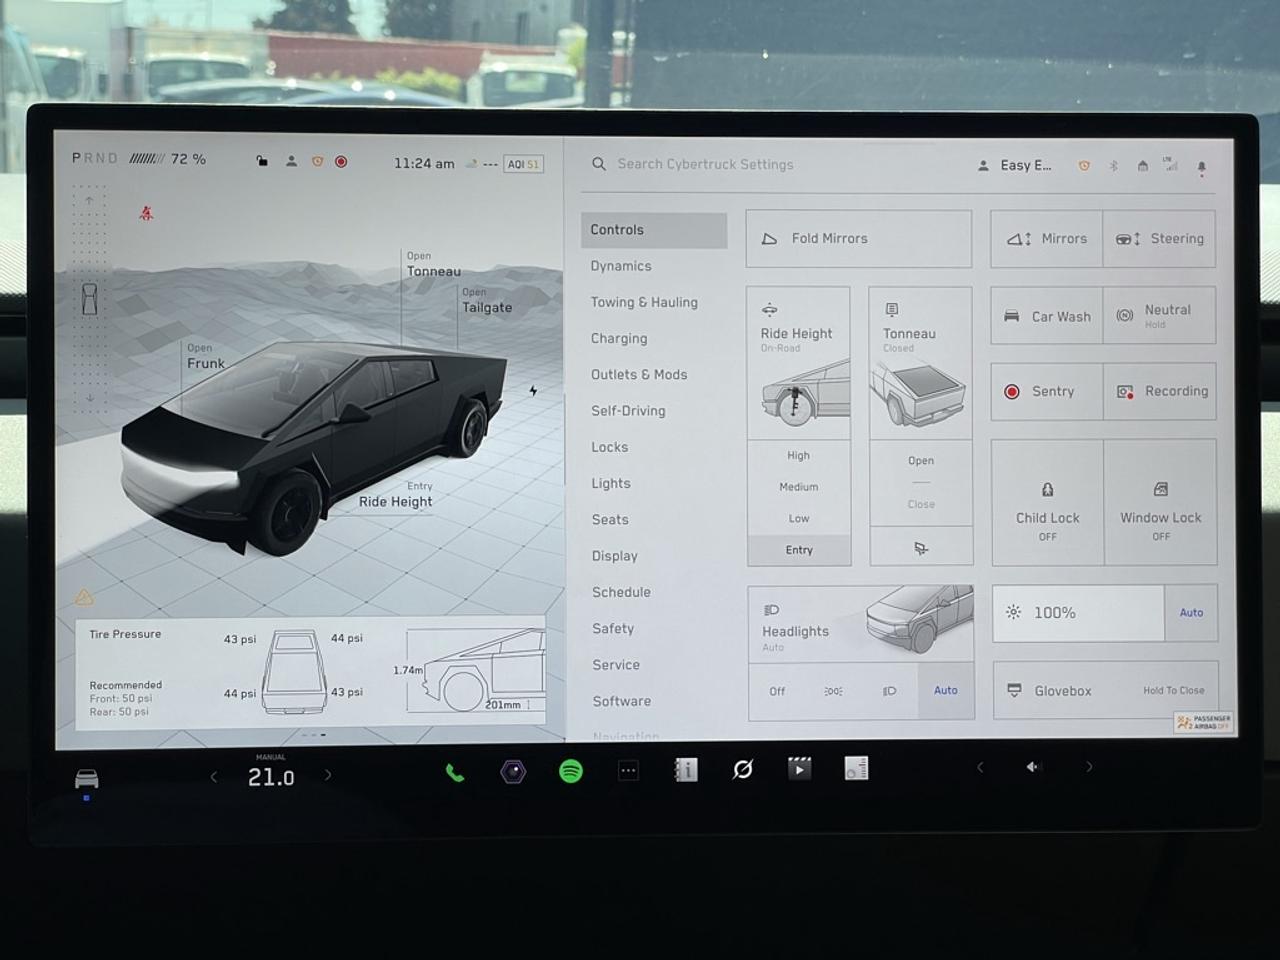Tap the car controls icon in bottom bar
The image size is (1280, 960).
[x=87, y=778]
